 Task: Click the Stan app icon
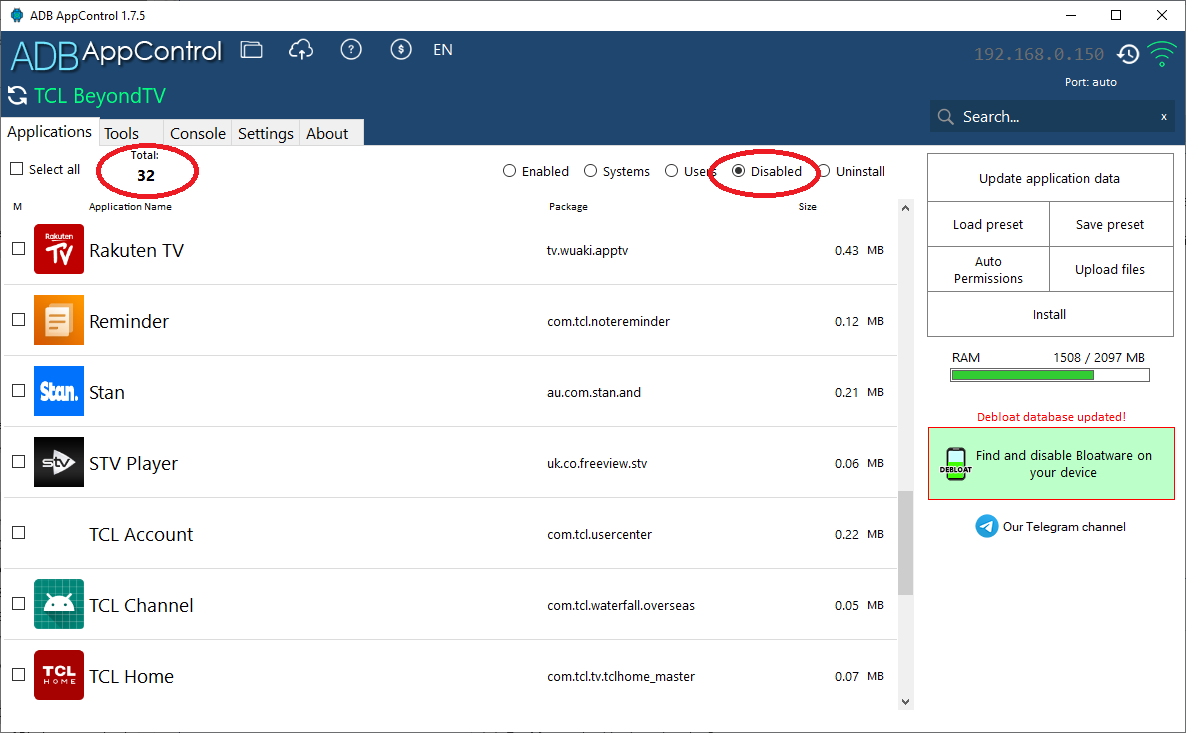coord(59,391)
